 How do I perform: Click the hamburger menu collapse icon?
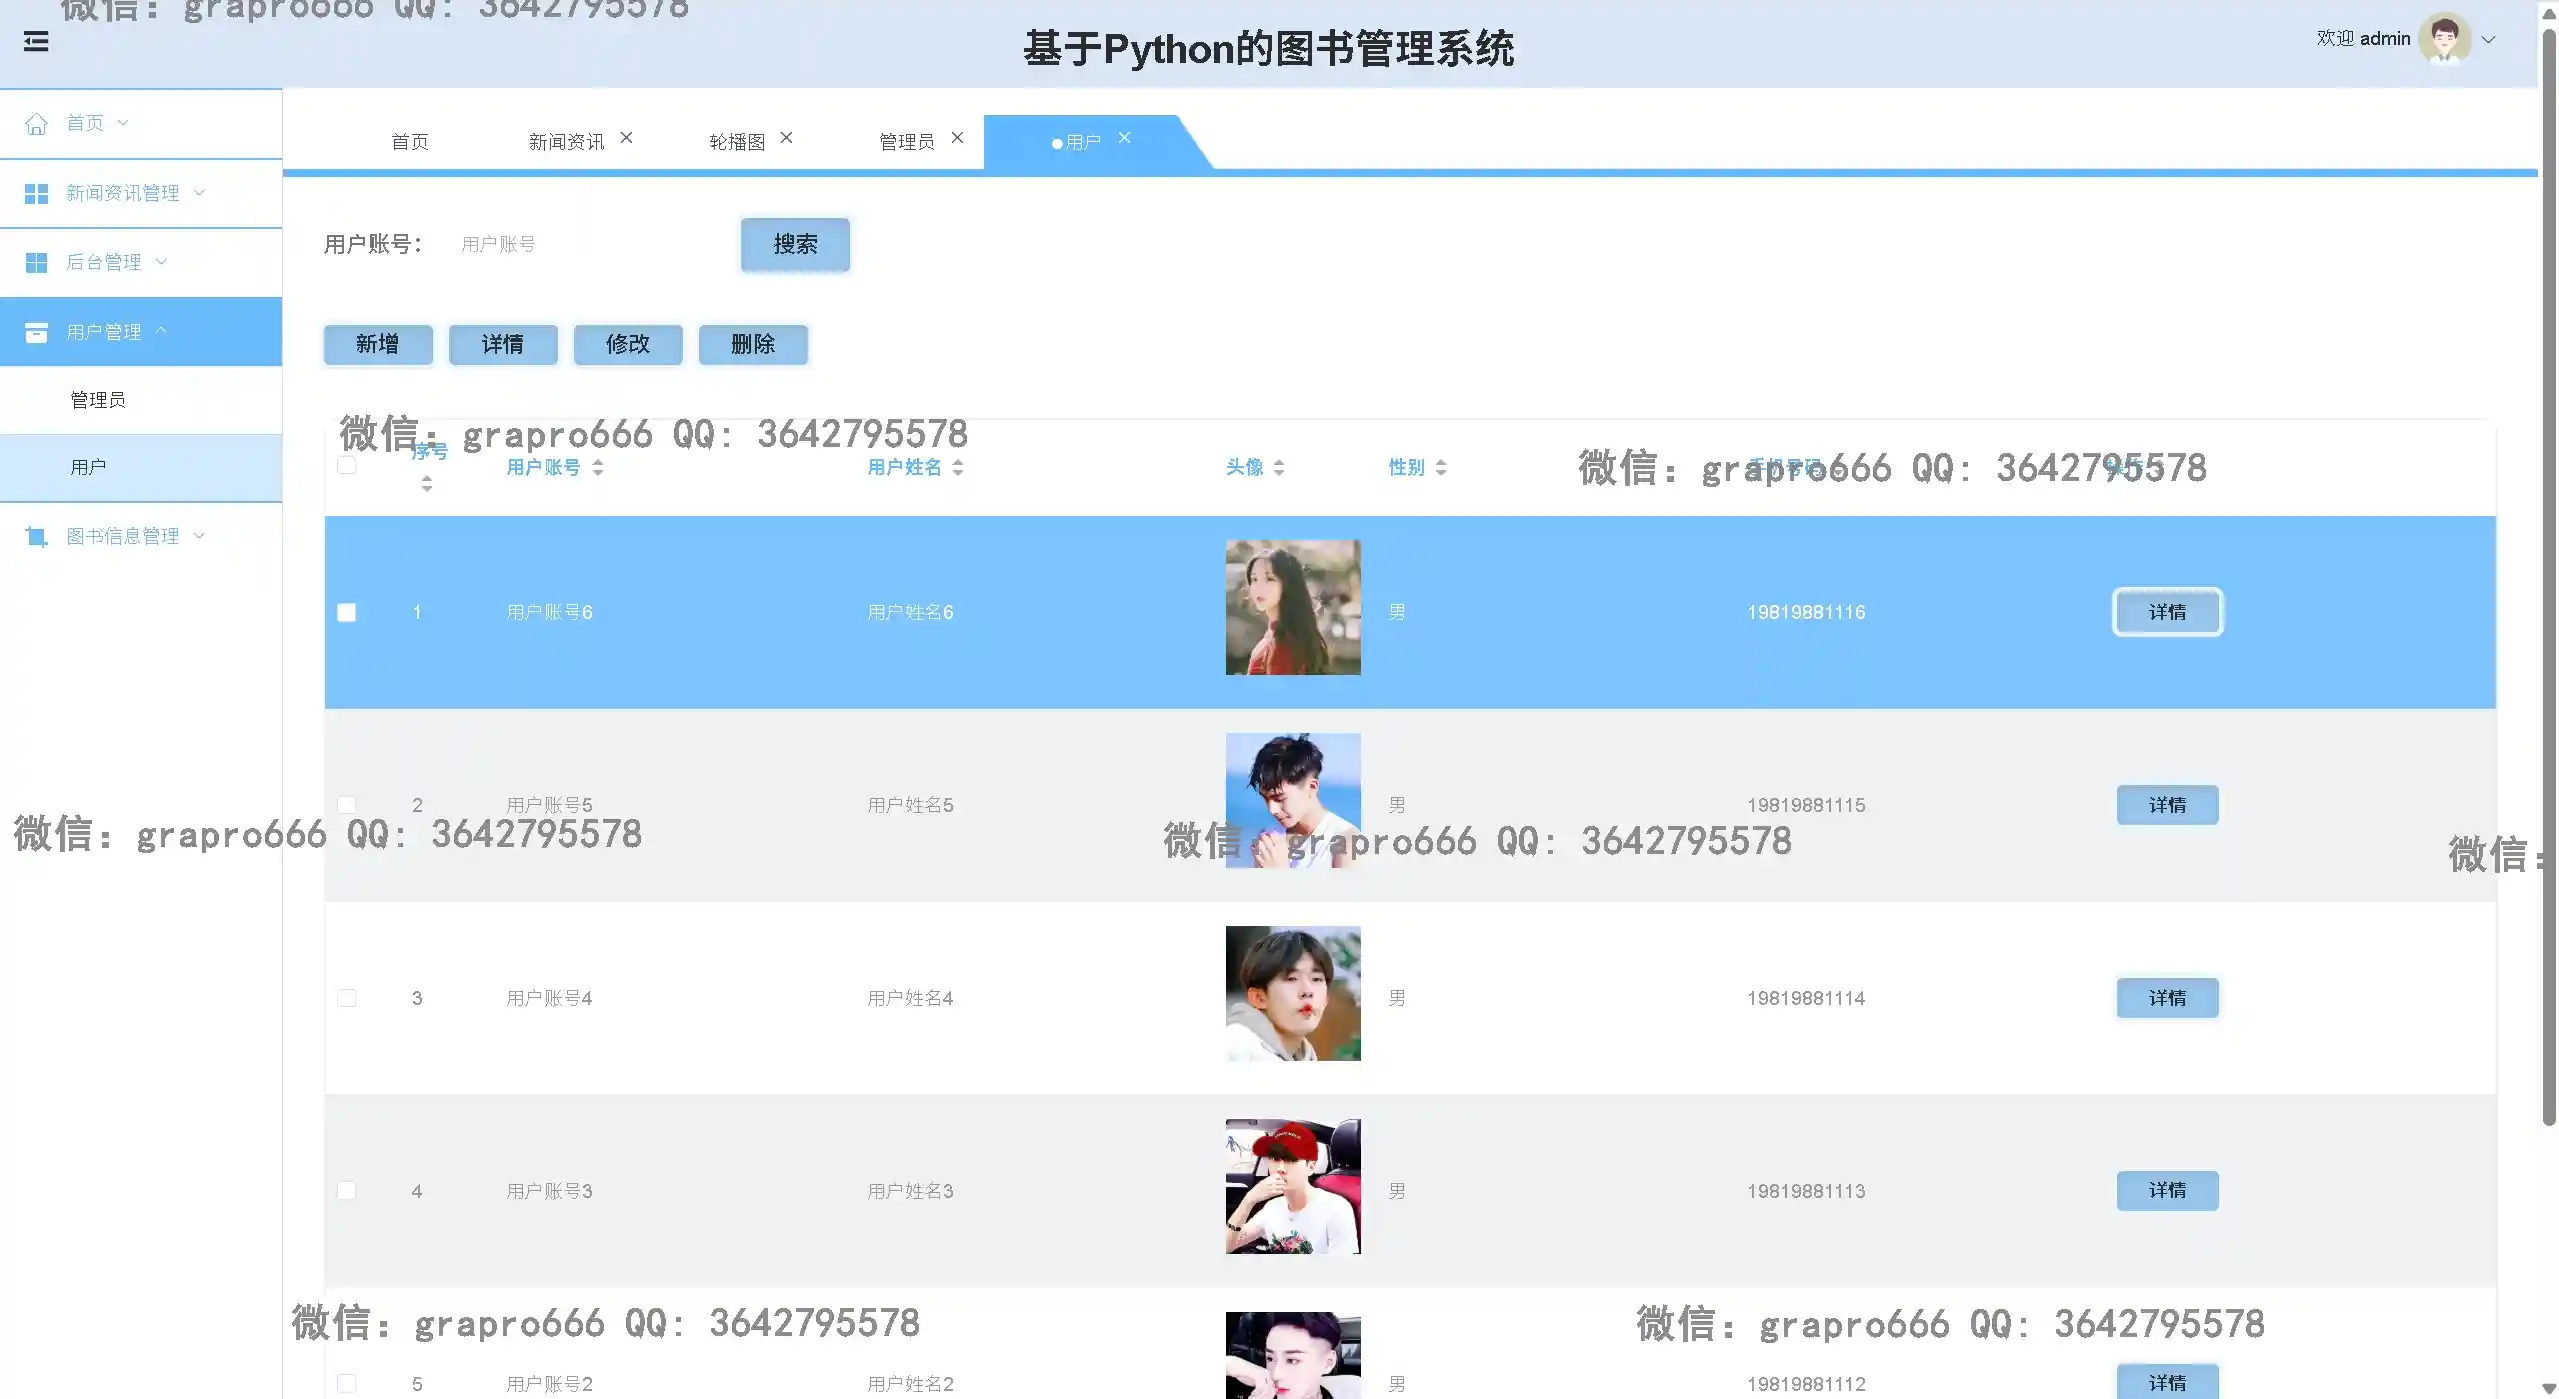36,42
